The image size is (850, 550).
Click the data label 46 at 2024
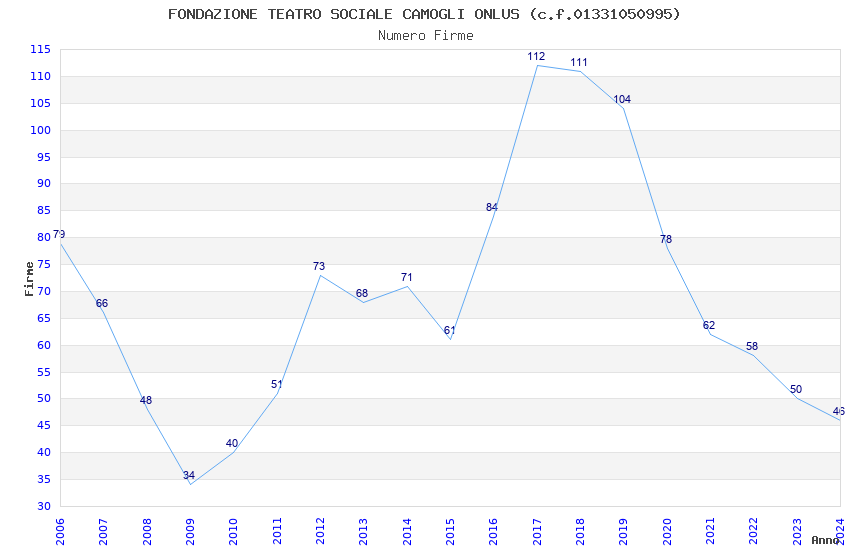tap(839, 411)
